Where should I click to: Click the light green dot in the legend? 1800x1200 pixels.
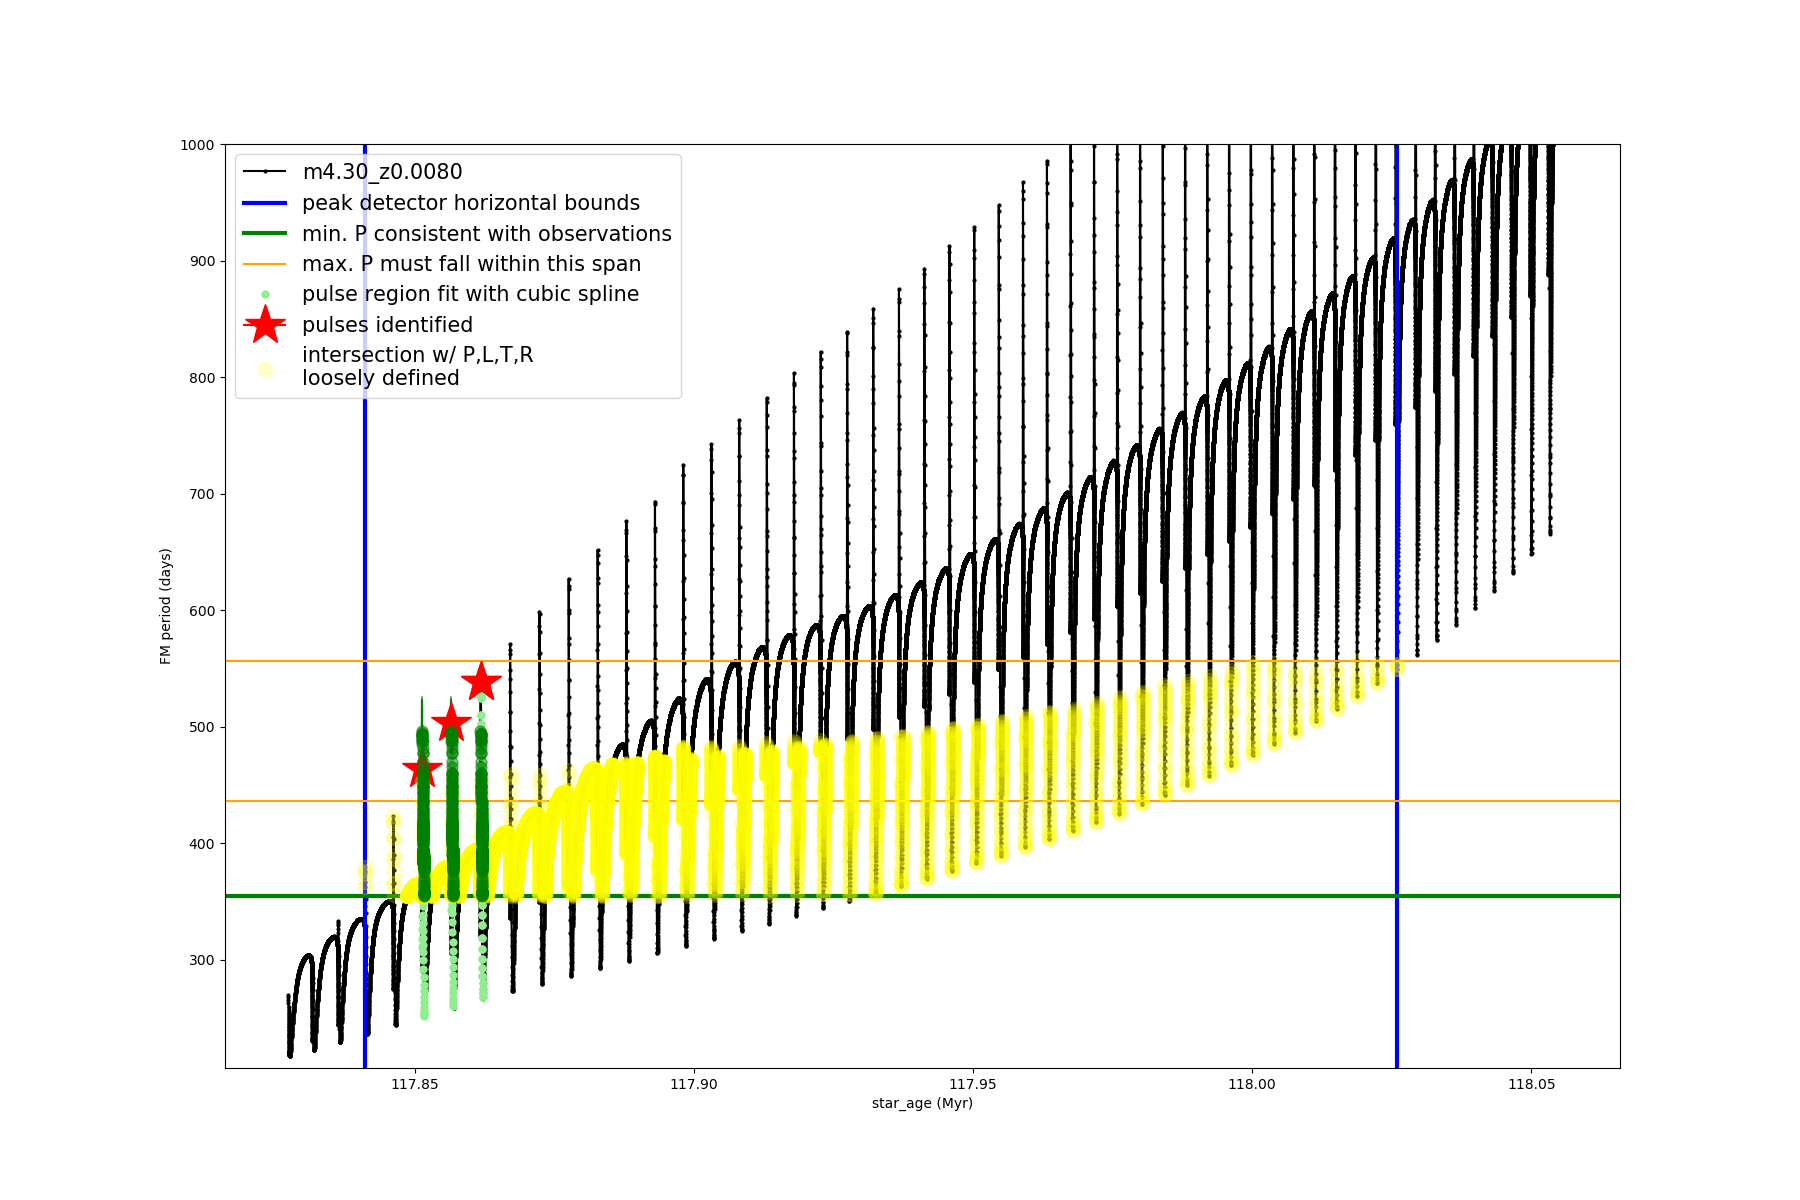pyautogui.click(x=265, y=294)
